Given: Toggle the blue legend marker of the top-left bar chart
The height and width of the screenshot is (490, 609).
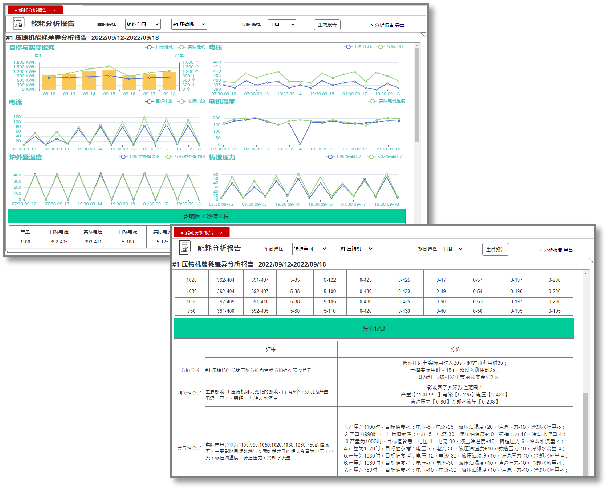Looking at the screenshot, I should 151,46.
